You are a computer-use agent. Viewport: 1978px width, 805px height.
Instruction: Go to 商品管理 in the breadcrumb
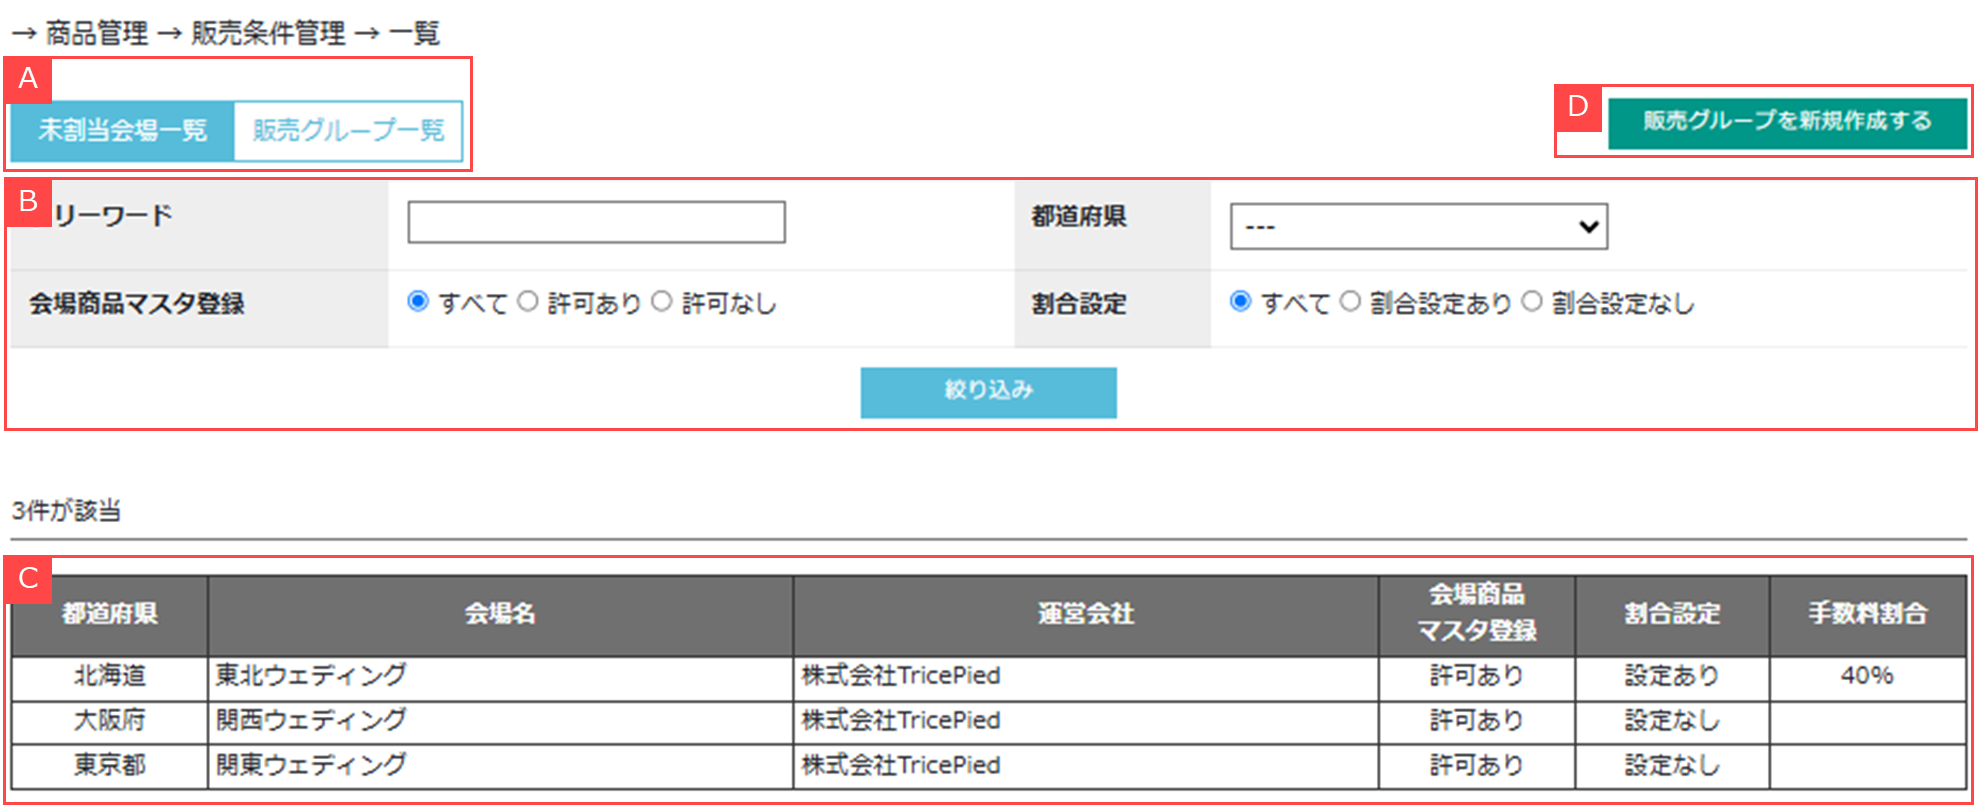(97, 34)
